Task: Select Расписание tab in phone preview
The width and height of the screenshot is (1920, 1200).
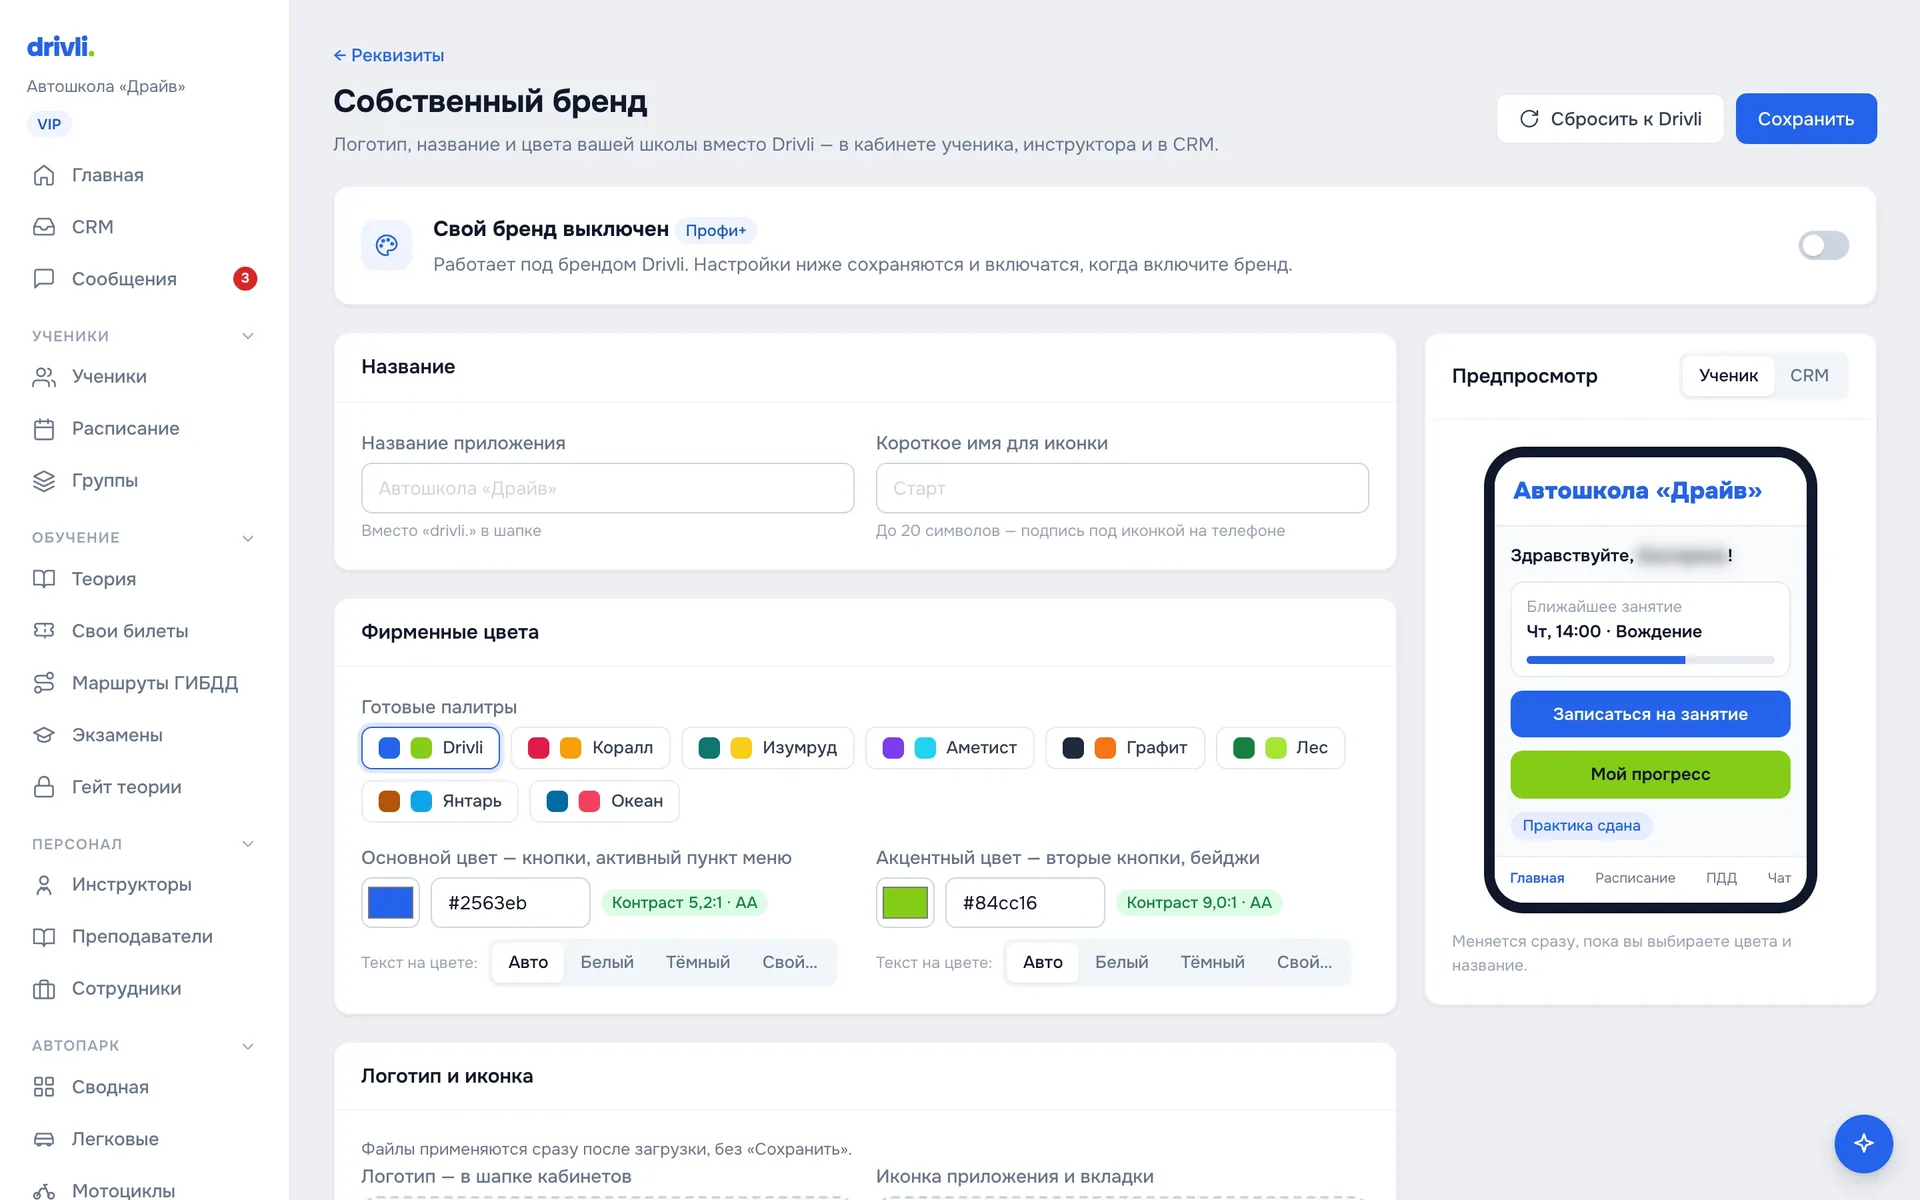Action: point(1635,878)
